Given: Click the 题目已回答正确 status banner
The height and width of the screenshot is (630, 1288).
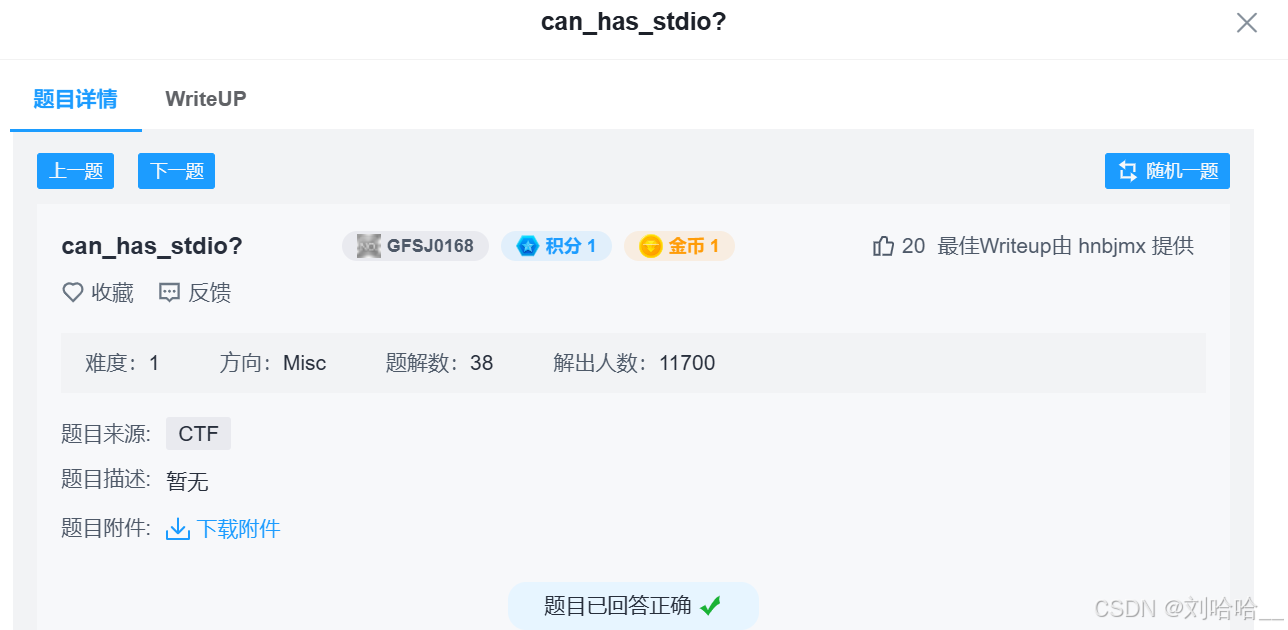Looking at the screenshot, I should click(633, 605).
